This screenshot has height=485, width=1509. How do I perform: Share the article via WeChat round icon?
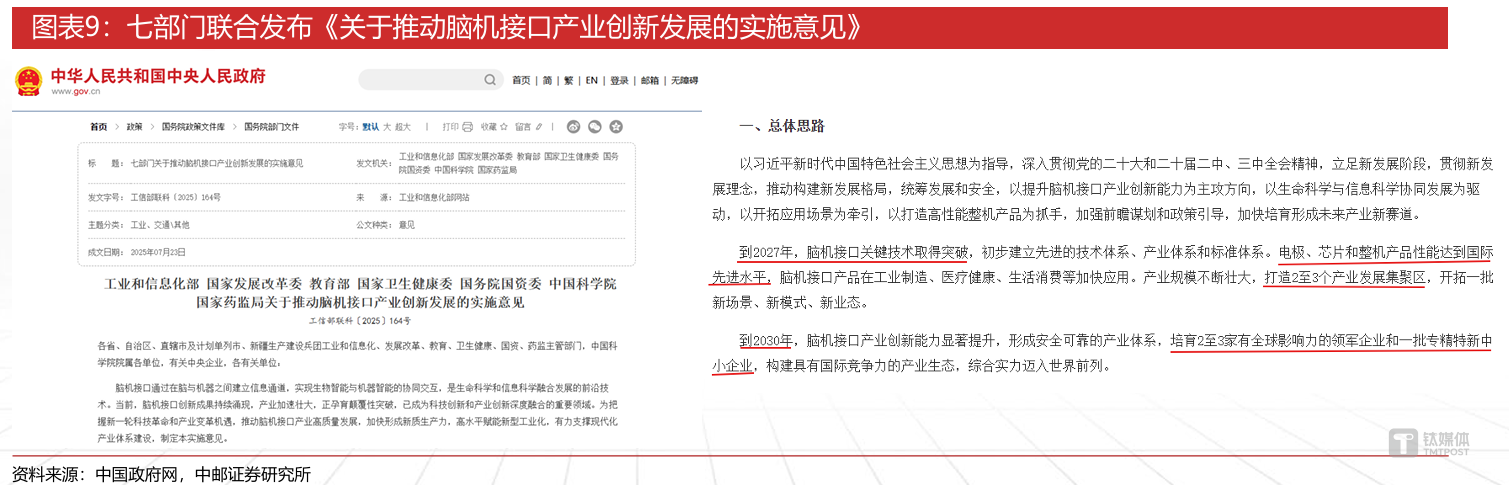(x=595, y=127)
